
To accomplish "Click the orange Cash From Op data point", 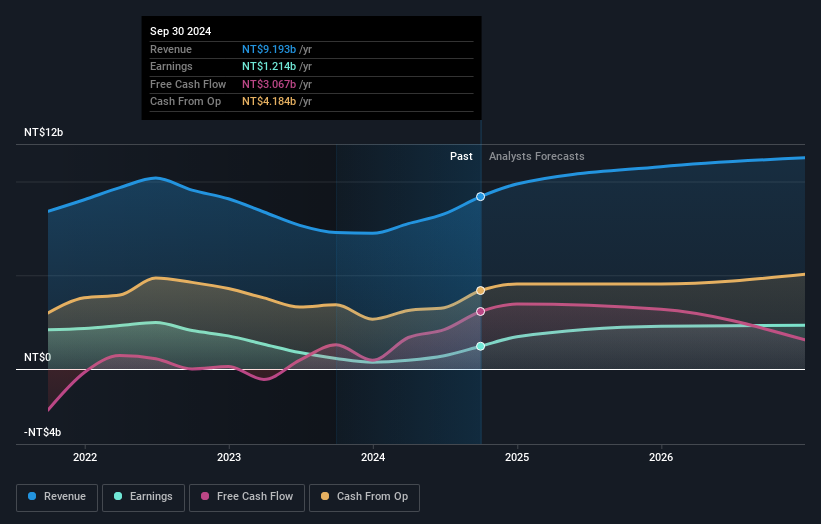I will pos(480,291).
